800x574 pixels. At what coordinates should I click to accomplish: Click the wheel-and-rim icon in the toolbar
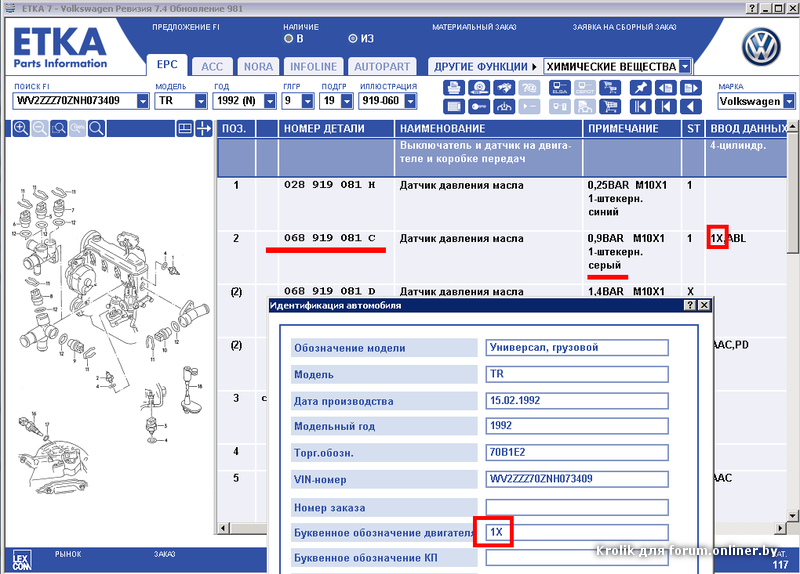point(479,88)
